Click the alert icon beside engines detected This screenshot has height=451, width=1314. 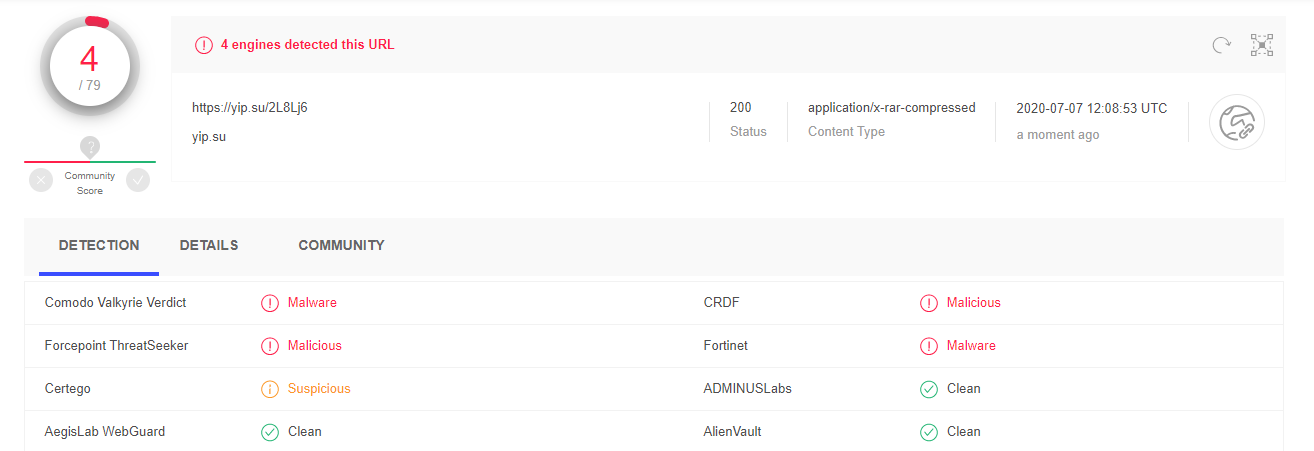point(204,45)
